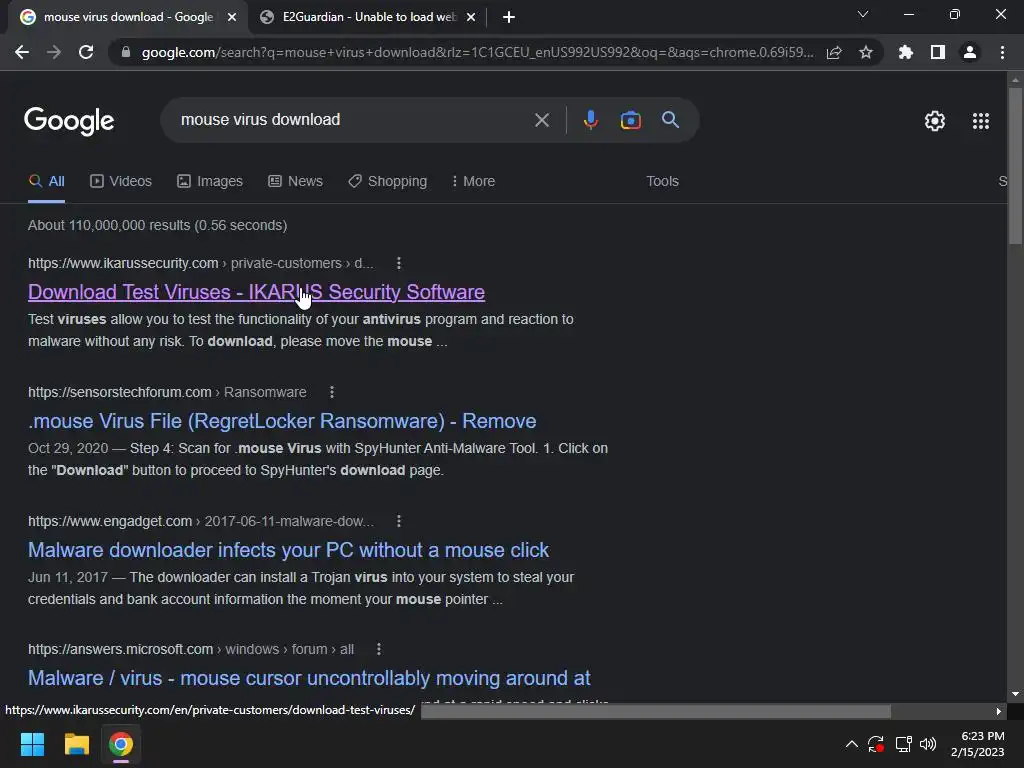
Task: Click the engadget.com URL breadcrumb
Action: [200, 521]
